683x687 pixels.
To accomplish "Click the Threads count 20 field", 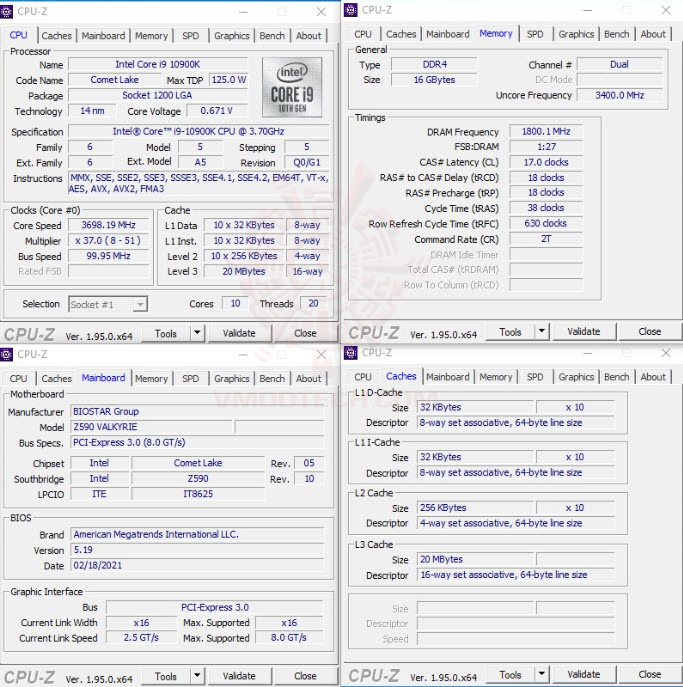I will (313, 303).
